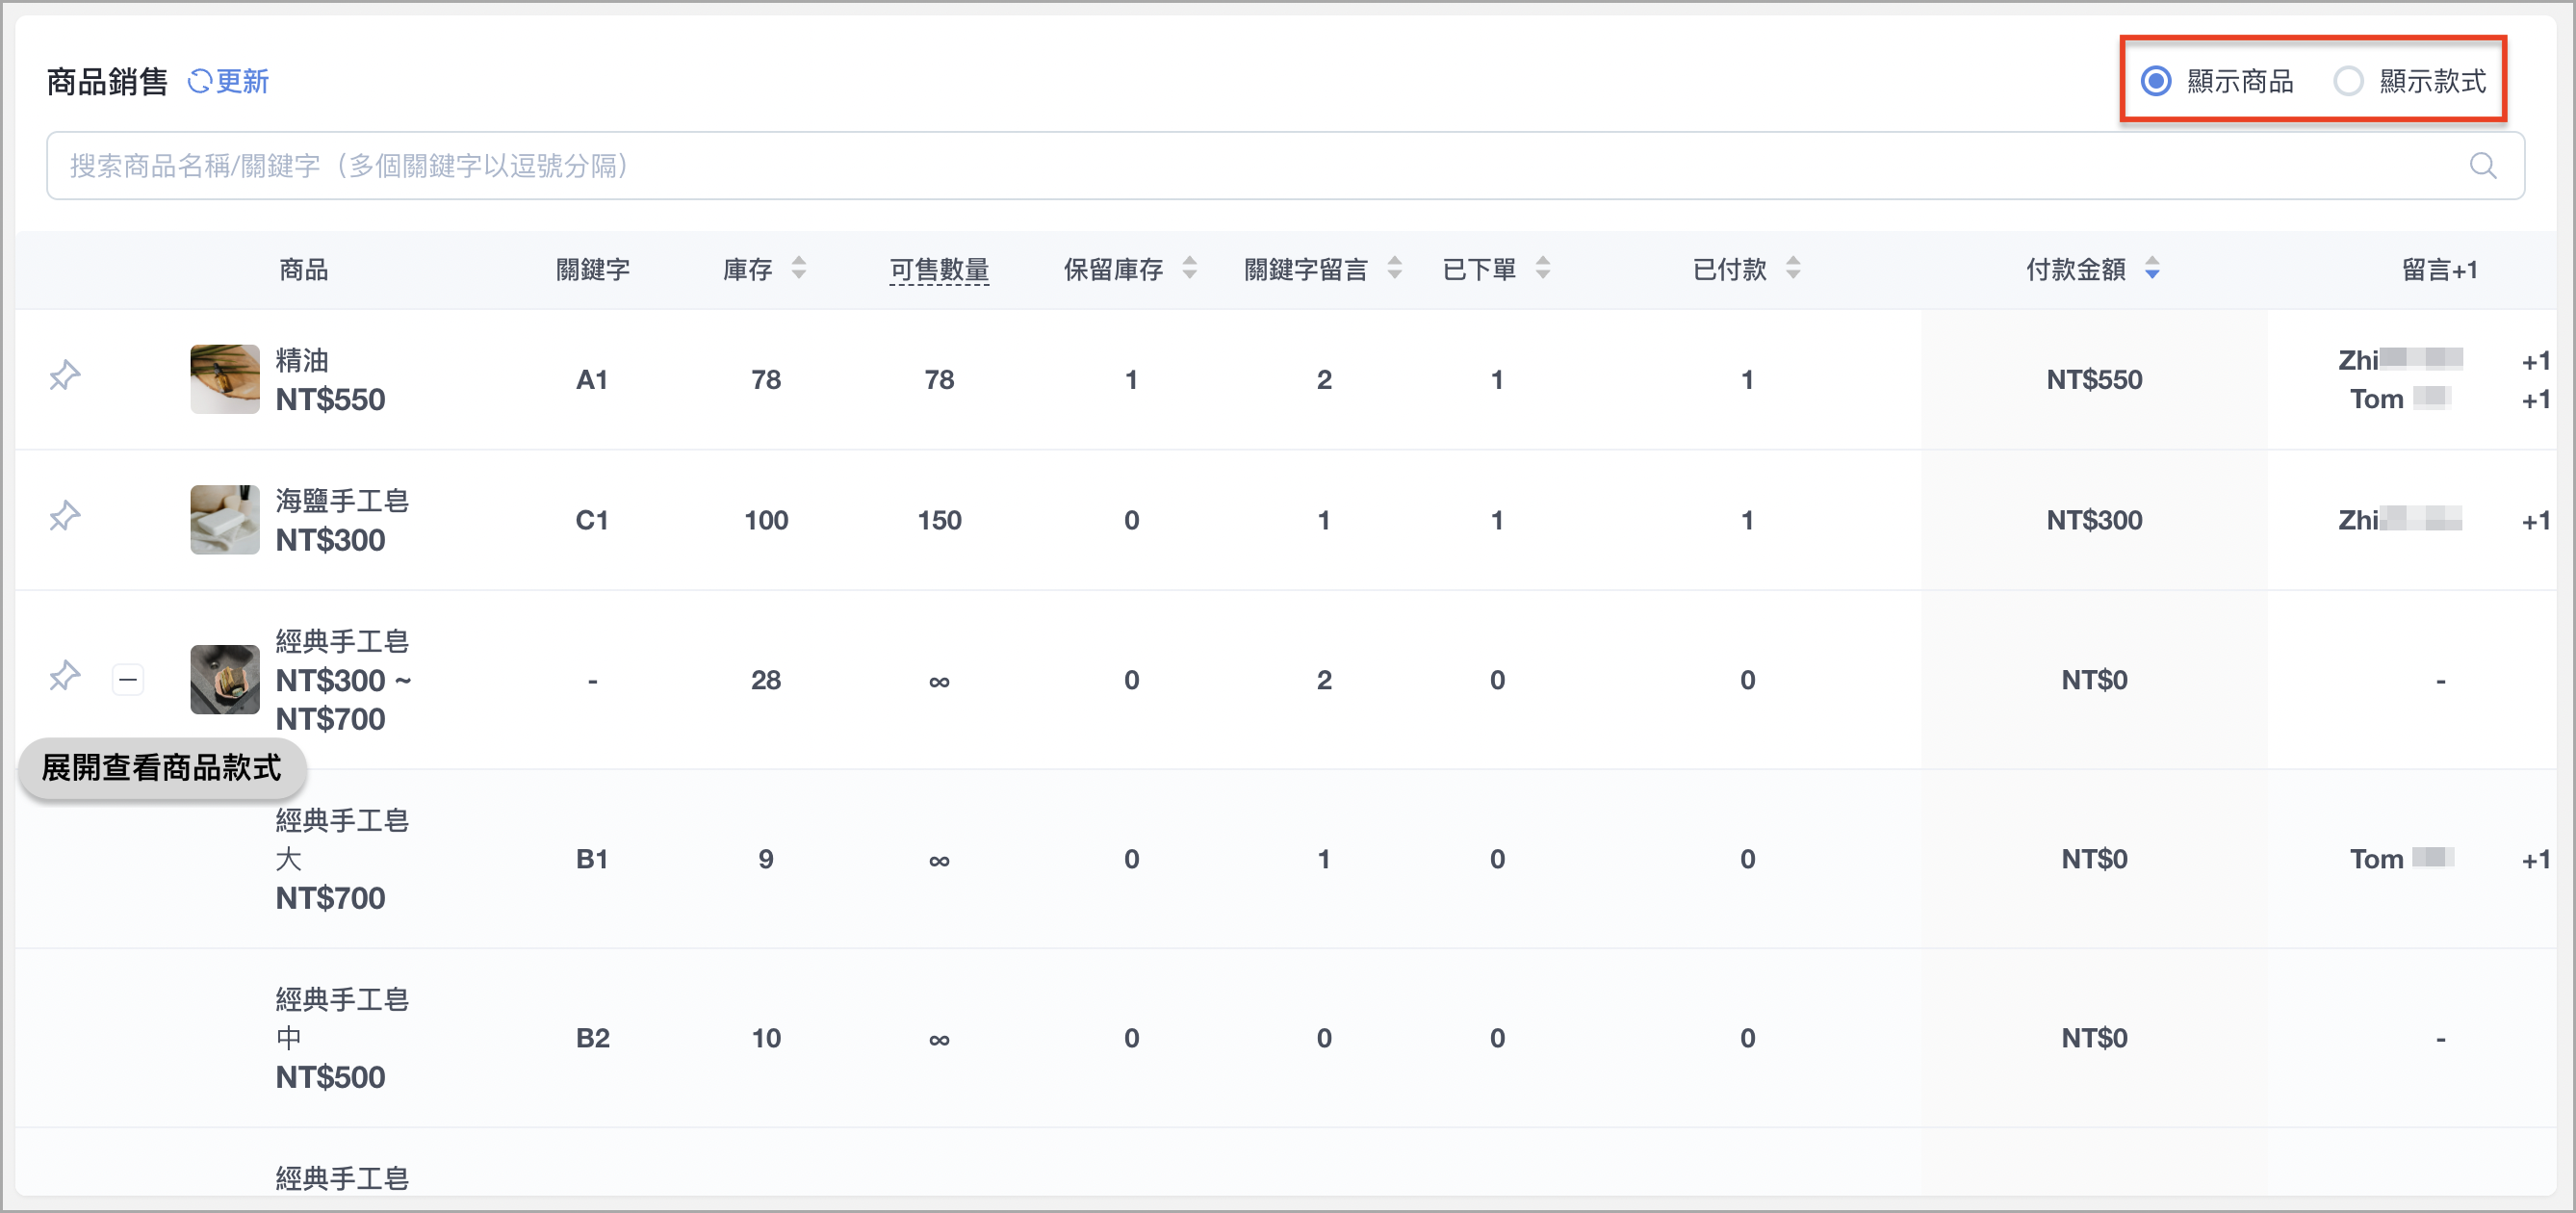Click the refresh icon next to 更新

[x=200, y=81]
